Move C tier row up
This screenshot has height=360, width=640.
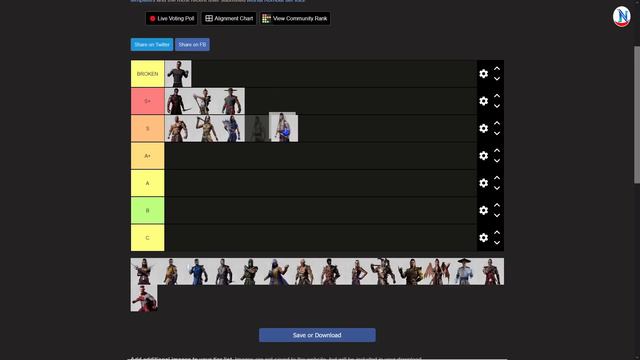[497, 233]
